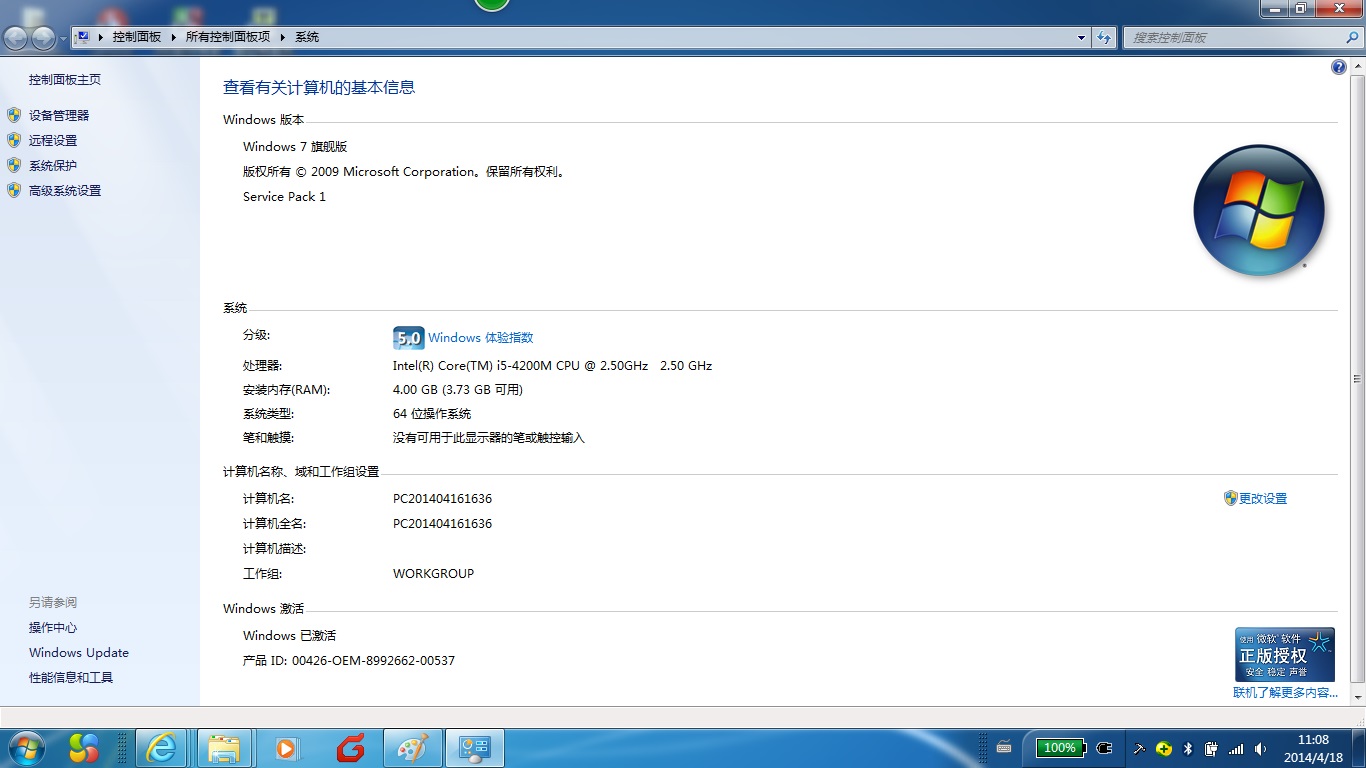Click the help question mark icon

coord(1339,67)
